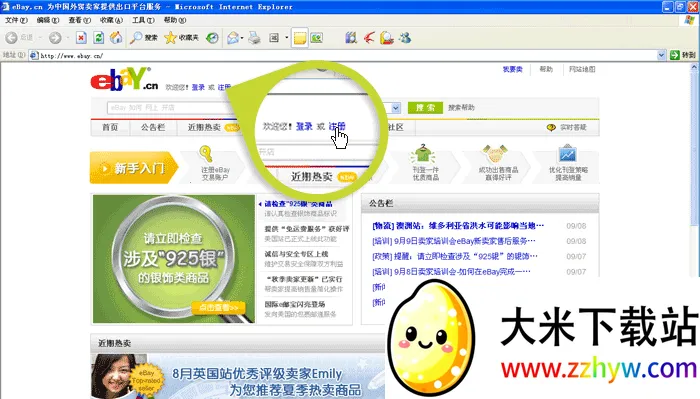The width and height of the screenshot is (700, 399).
Task: Click the Edit page toolbar icon
Action: (x=274, y=38)
